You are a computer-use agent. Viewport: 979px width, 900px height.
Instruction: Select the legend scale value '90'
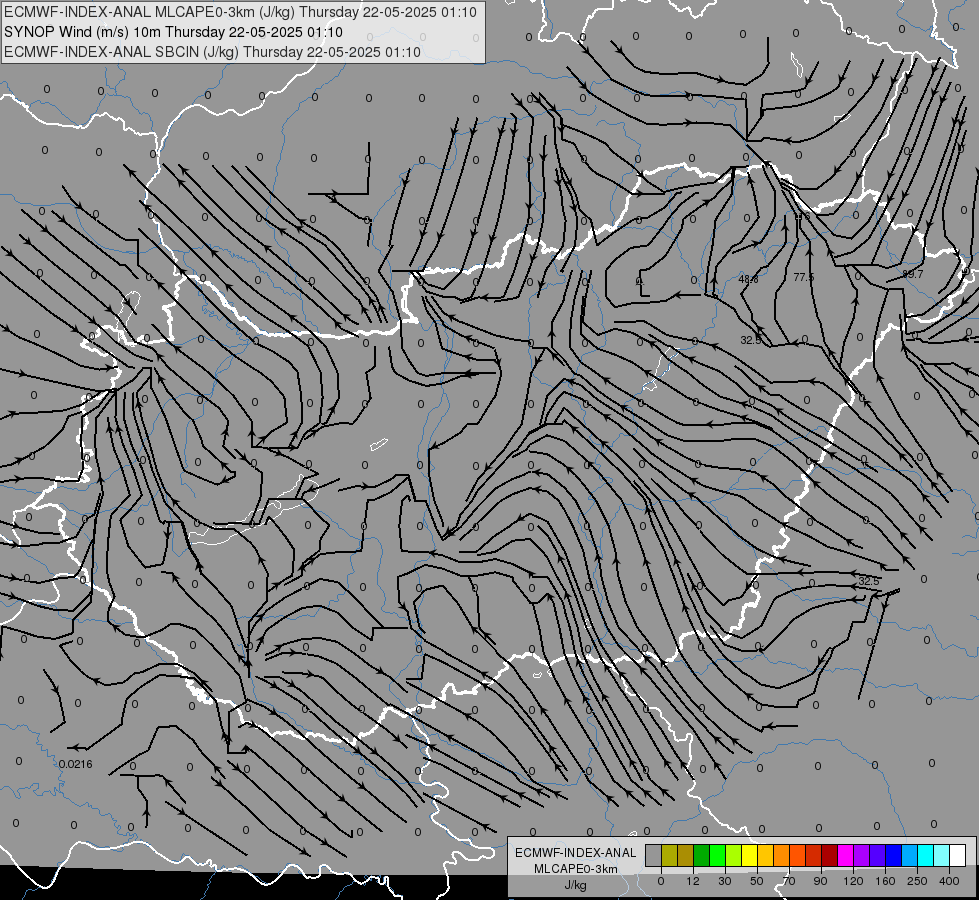(x=820, y=881)
